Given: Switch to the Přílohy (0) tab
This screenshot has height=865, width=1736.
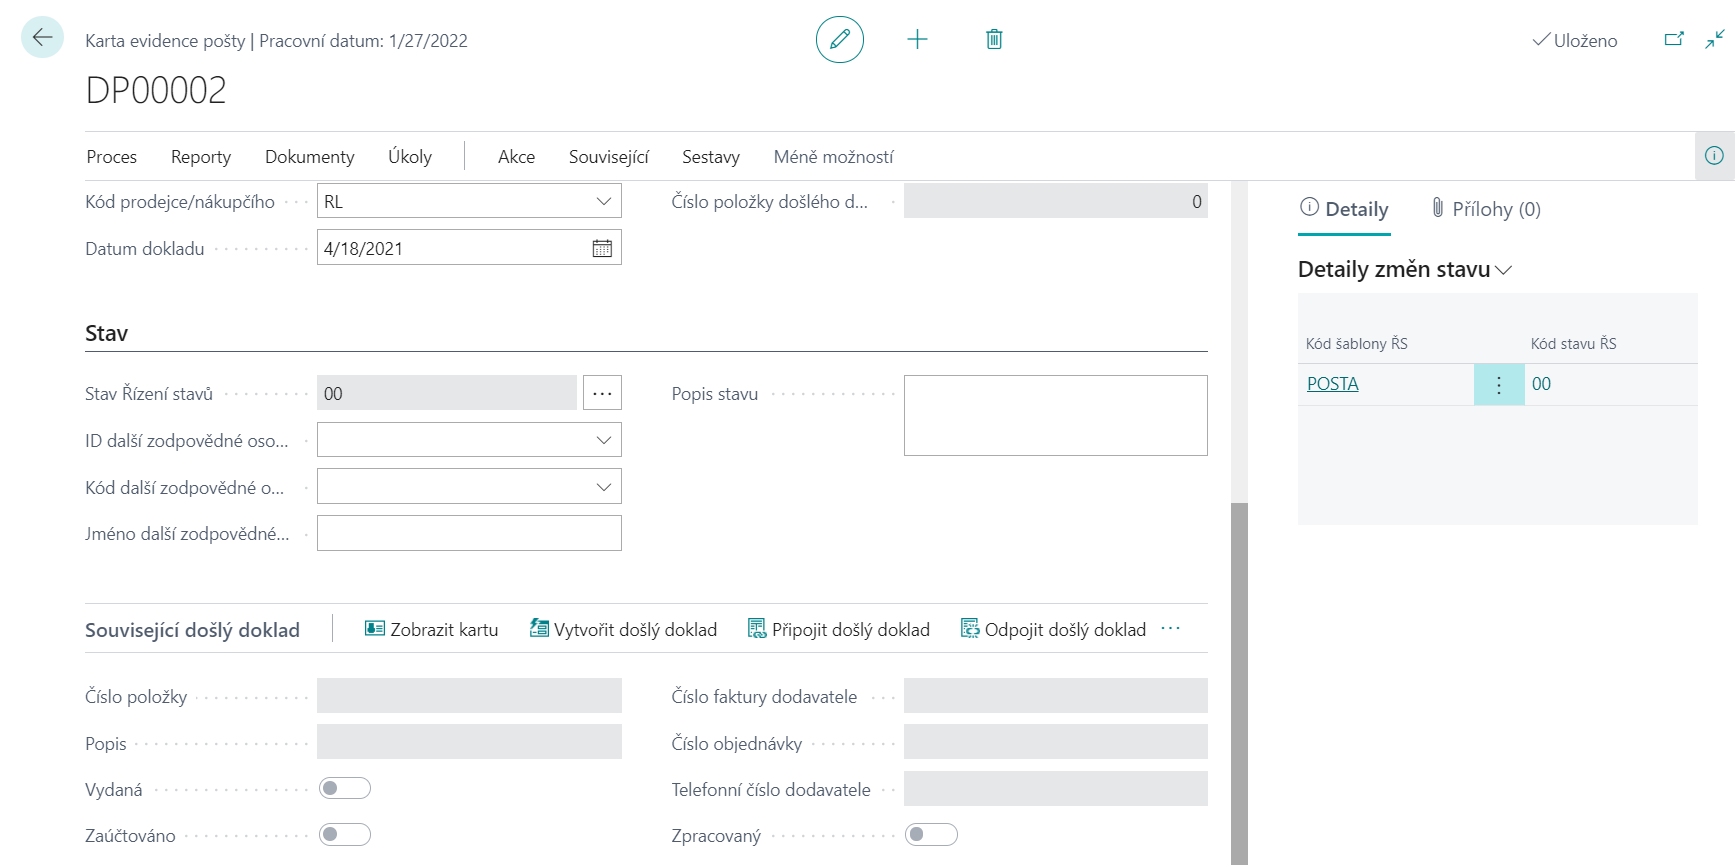Looking at the screenshot, I should click(1486, 209).
